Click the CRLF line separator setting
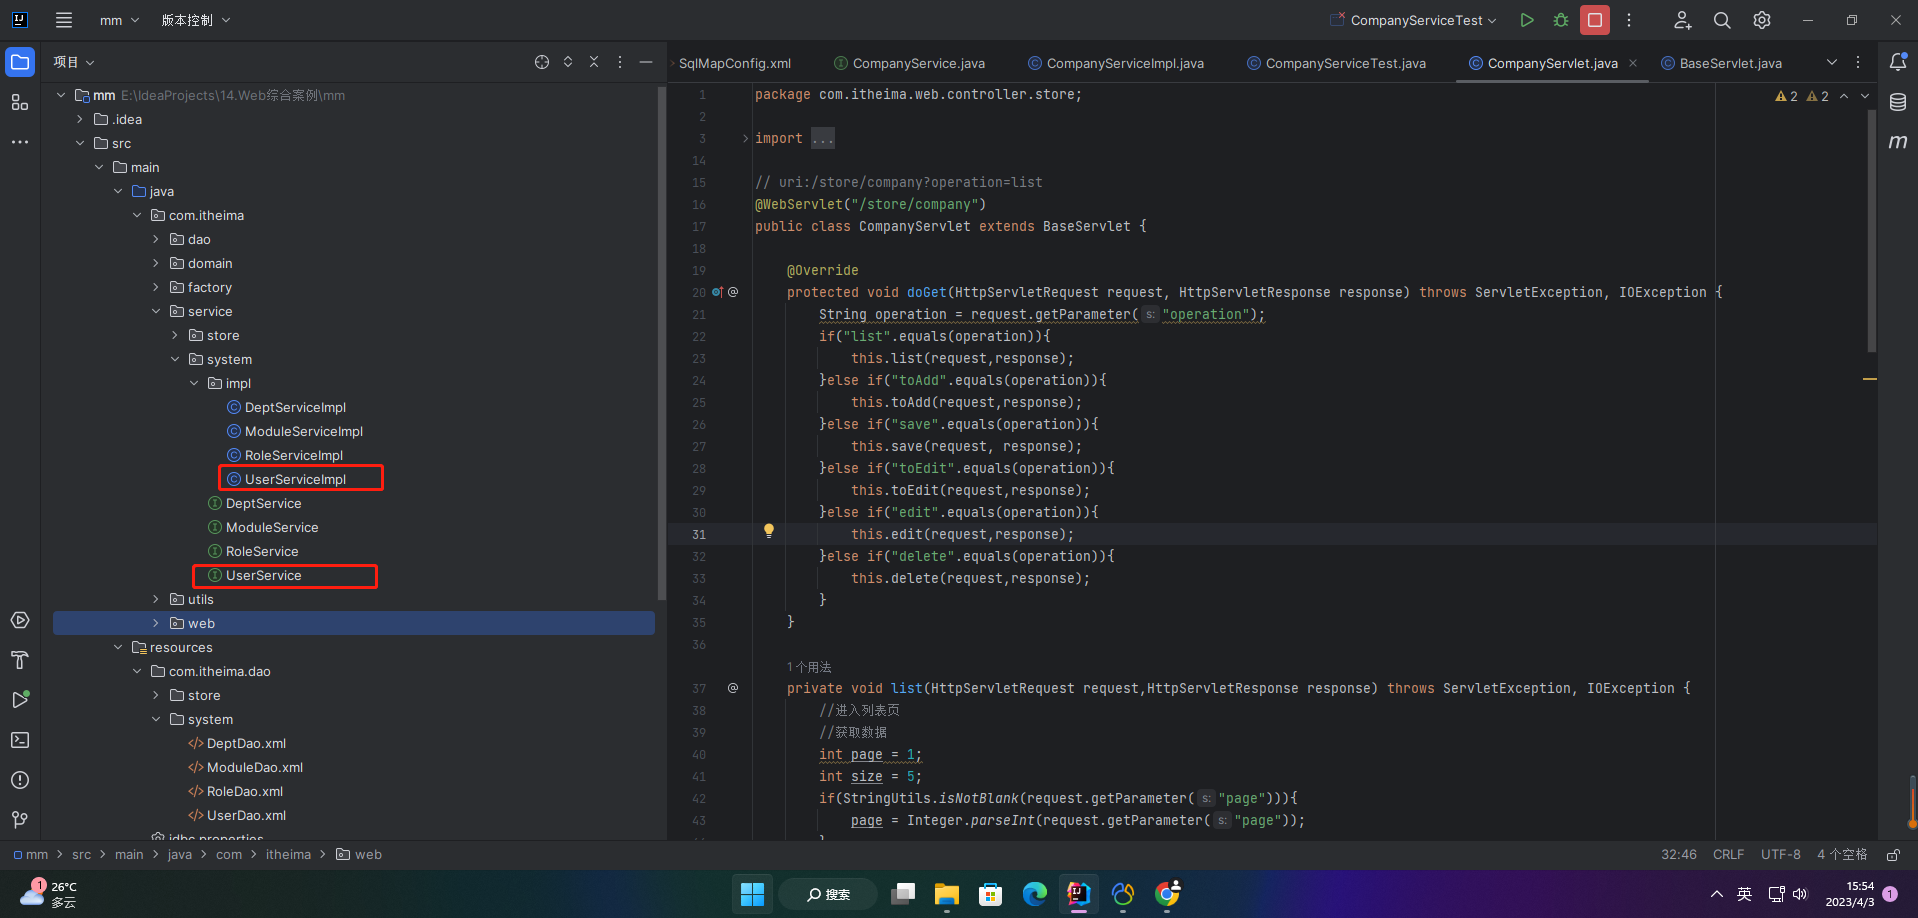 point(1728,855)
